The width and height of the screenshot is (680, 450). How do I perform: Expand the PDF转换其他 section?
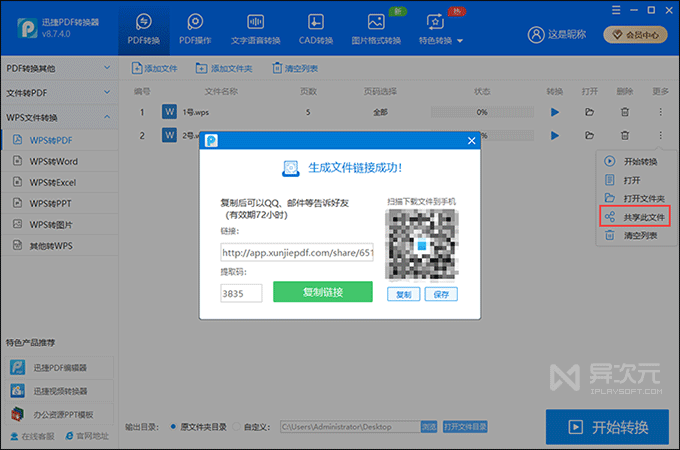(59, 68)
